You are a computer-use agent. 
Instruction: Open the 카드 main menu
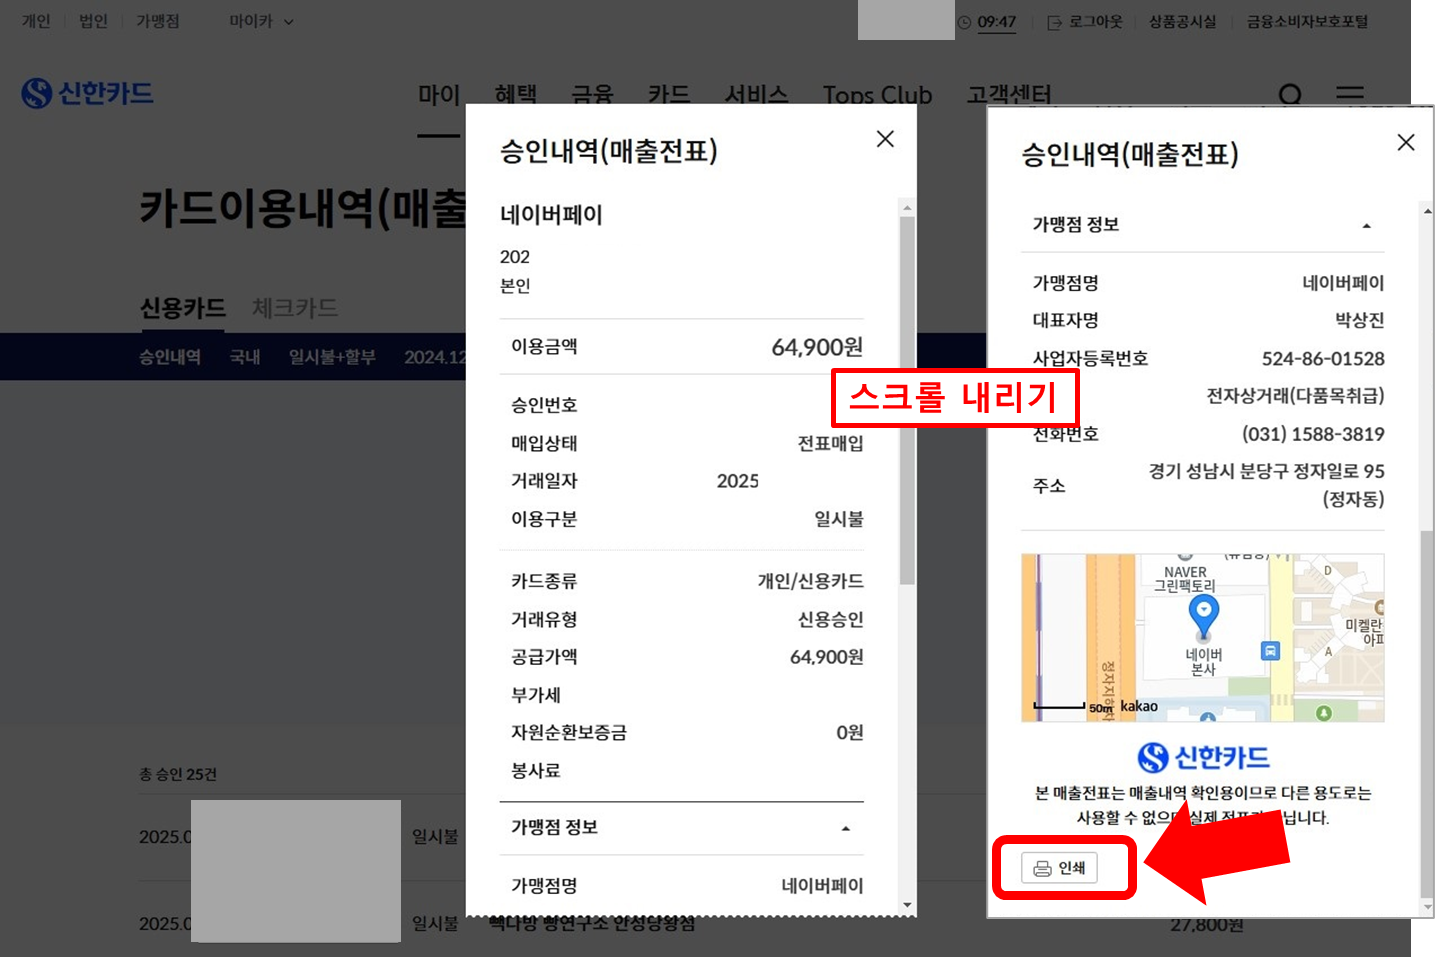point(669,95)
